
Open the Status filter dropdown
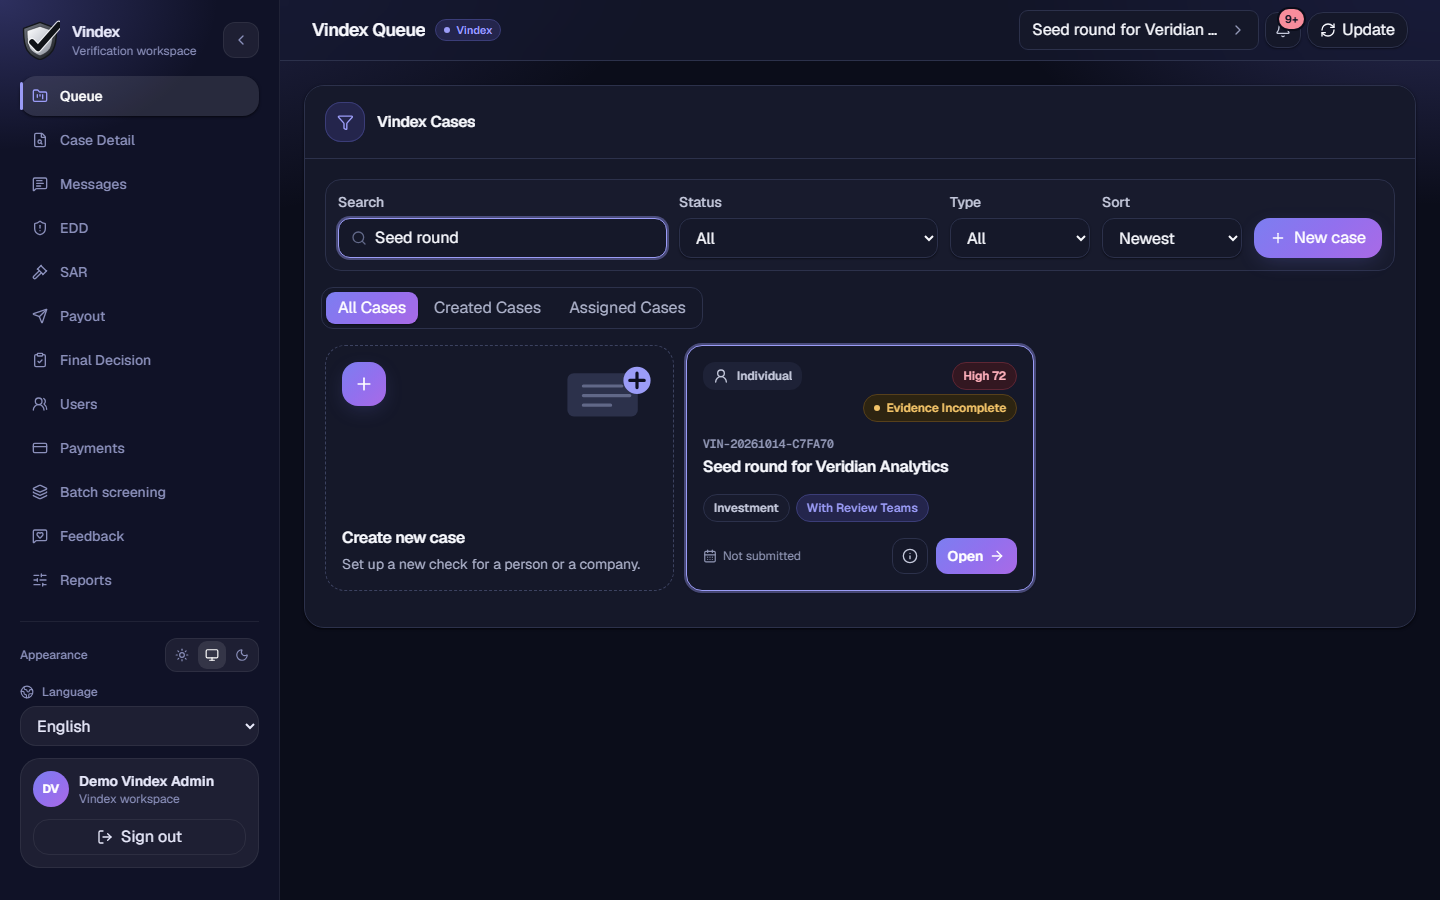808,238
